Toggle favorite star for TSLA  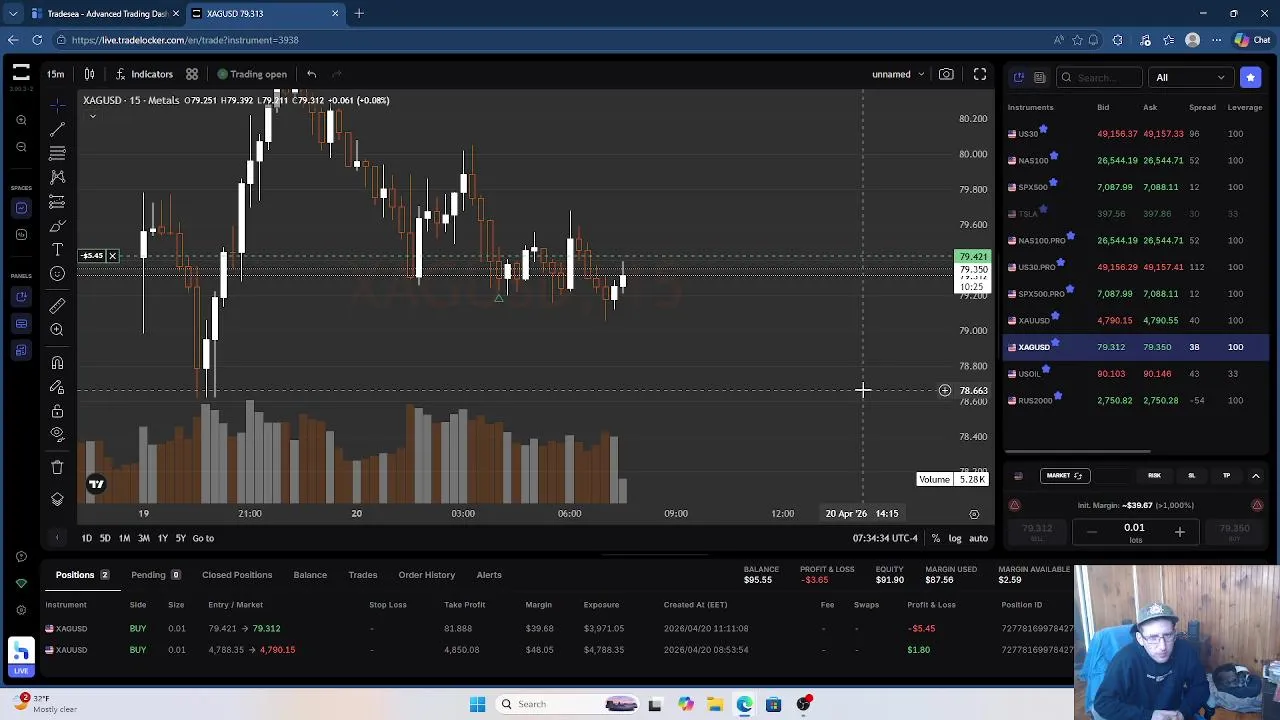(x=1043, y=208)
